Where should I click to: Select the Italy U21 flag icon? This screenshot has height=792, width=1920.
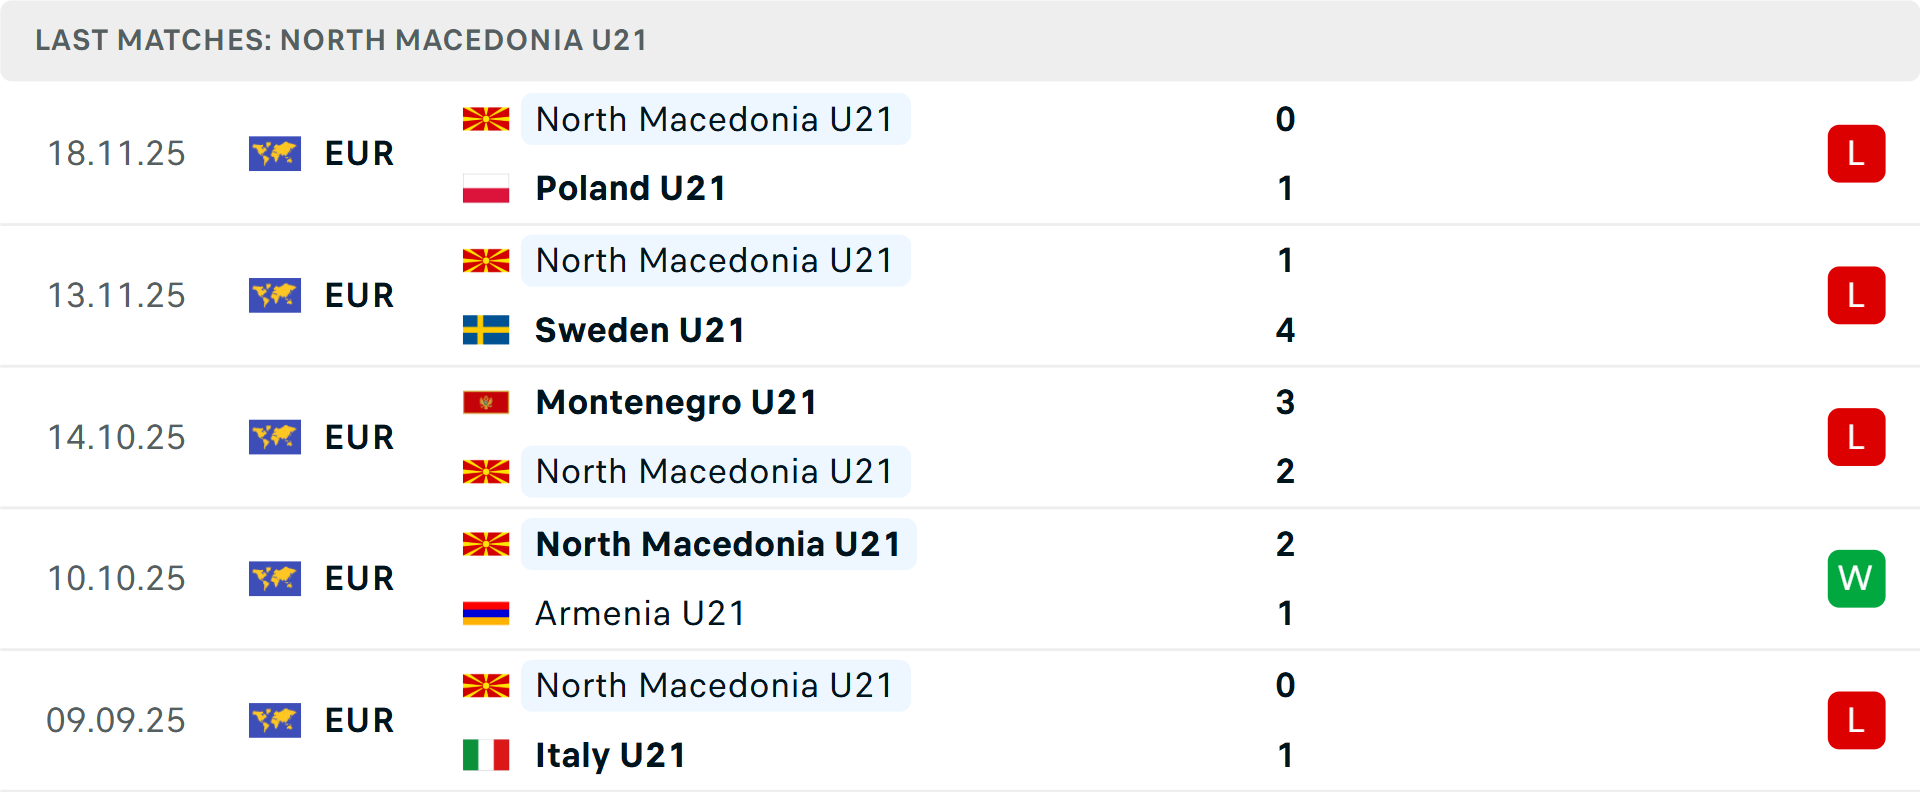click(x=484, y=756)
